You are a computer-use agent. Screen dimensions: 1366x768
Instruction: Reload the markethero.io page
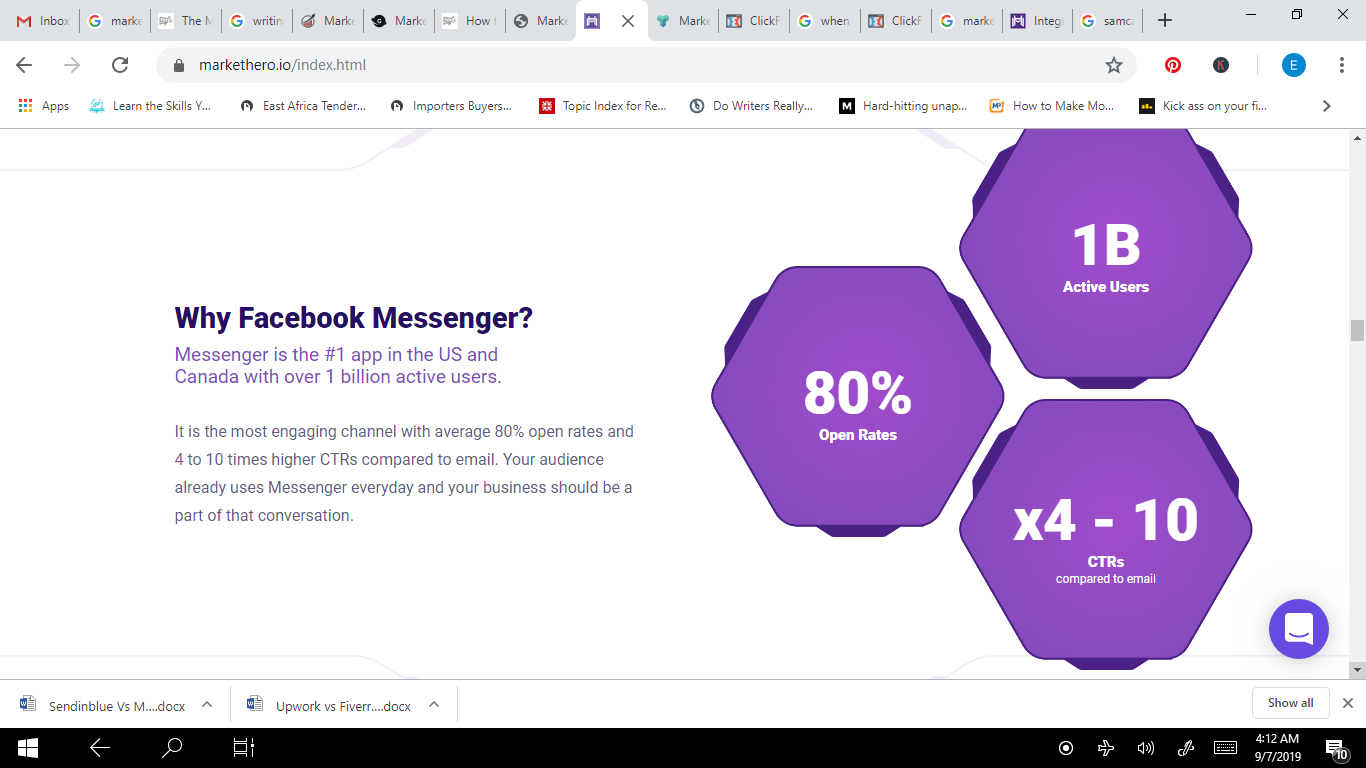pyautogui.click(x=120, y=65)
